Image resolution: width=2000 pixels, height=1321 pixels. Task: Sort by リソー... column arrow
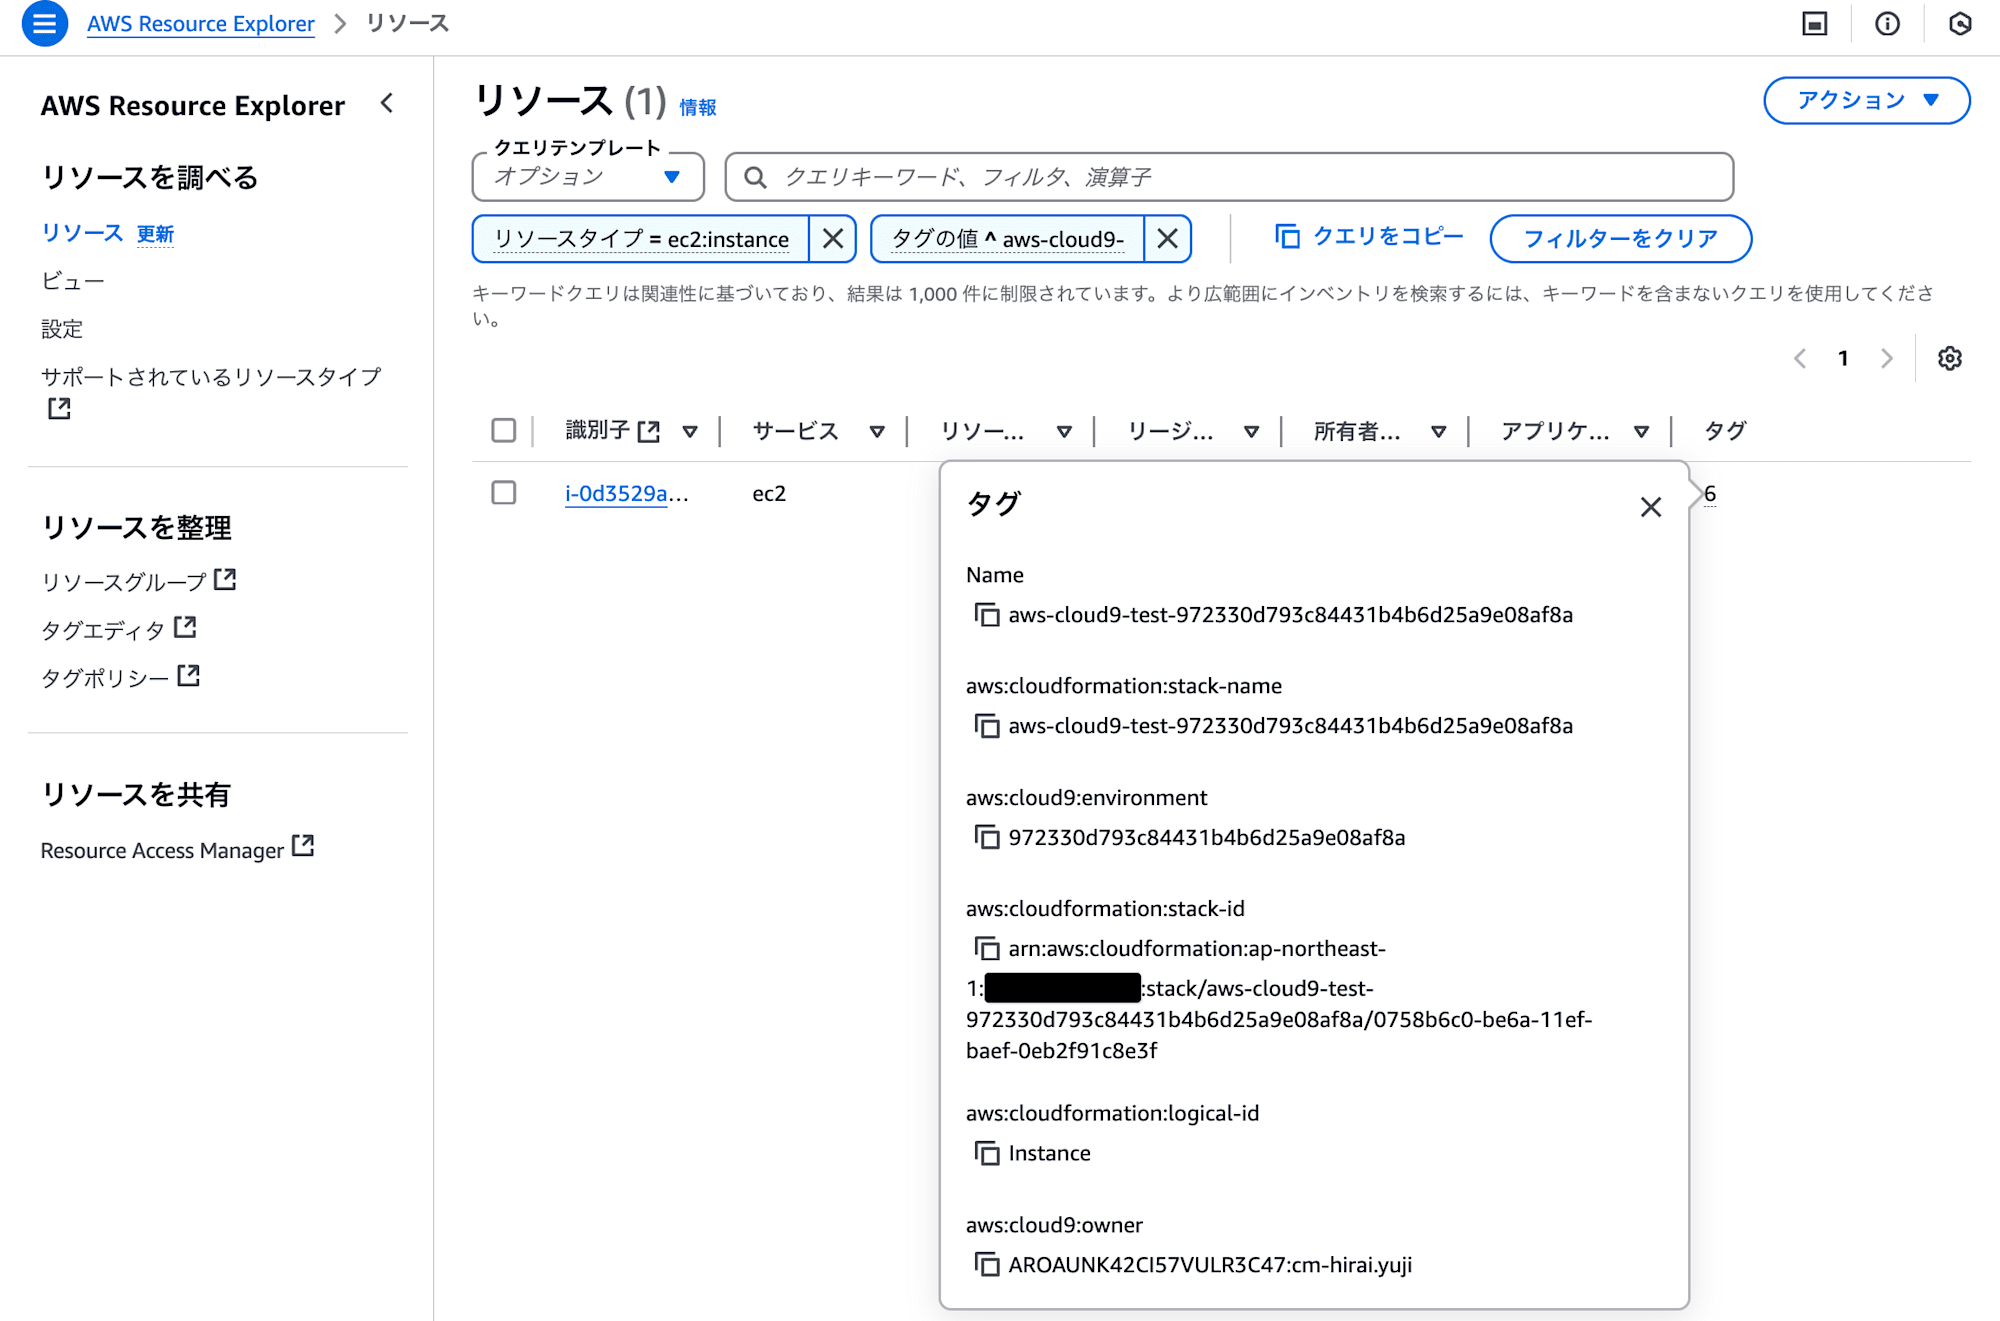pyautogui.click(x=1064, y=432)
